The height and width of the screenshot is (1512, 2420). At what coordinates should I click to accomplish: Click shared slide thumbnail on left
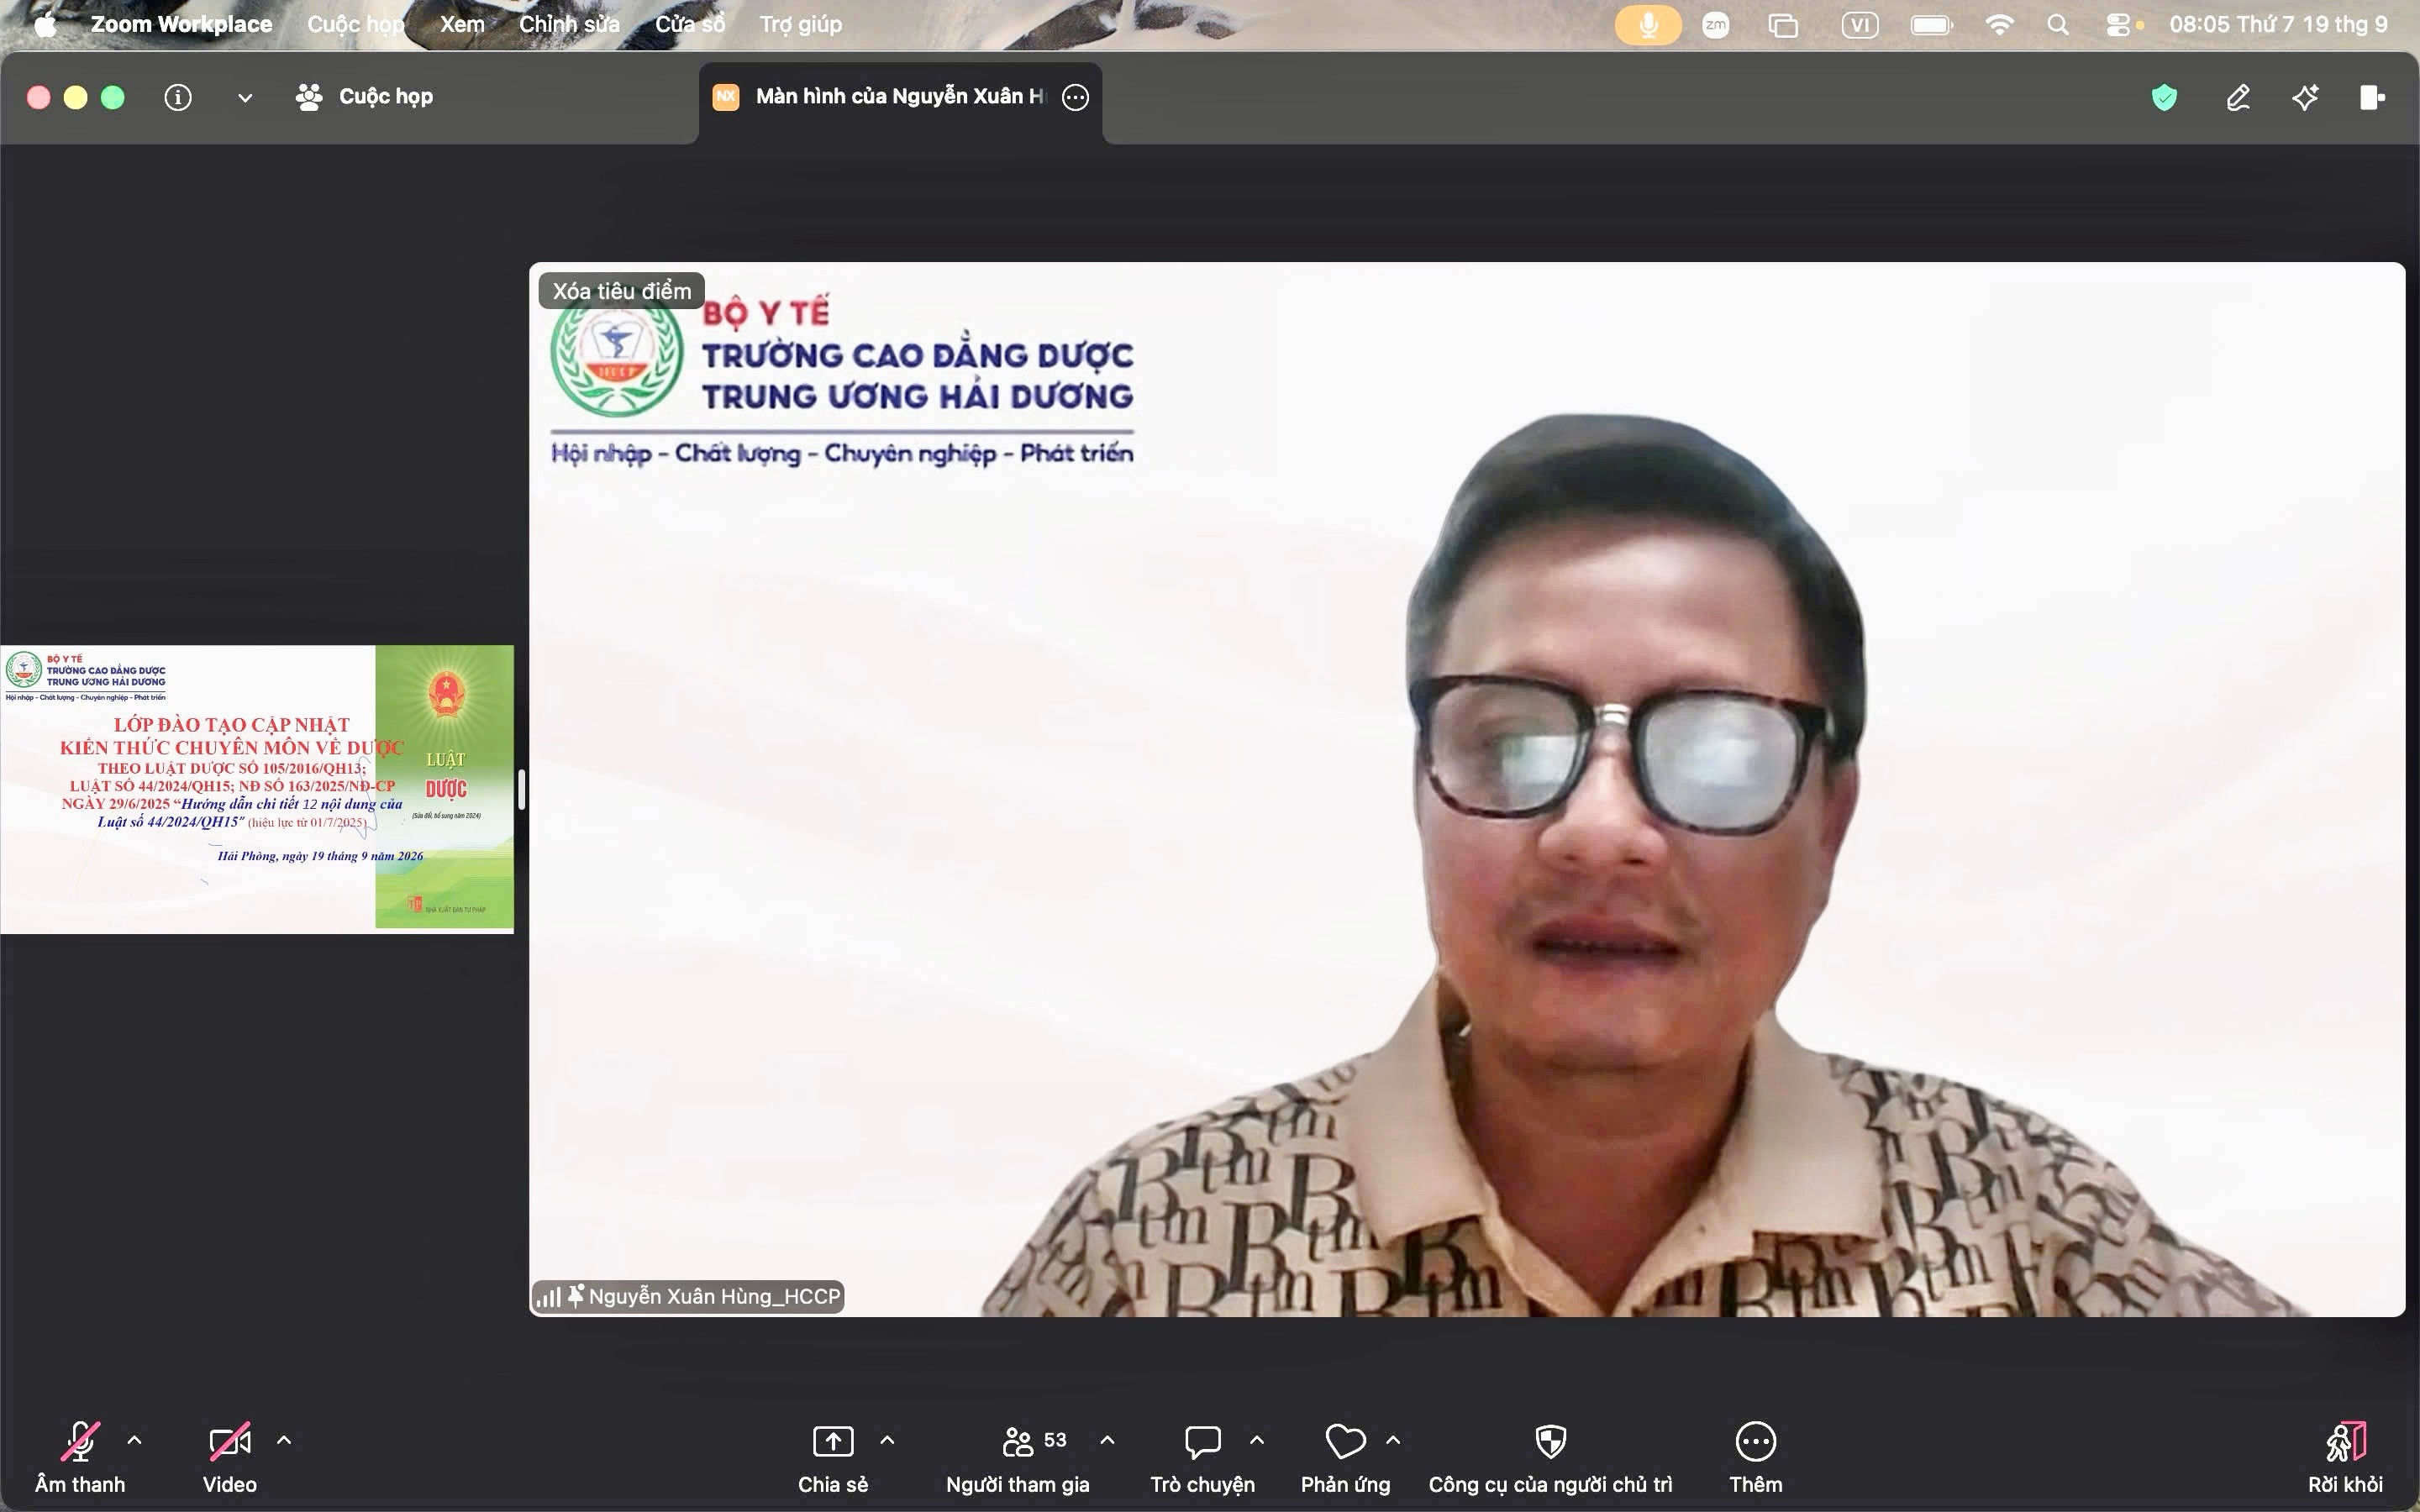click(x=257, y=789)
